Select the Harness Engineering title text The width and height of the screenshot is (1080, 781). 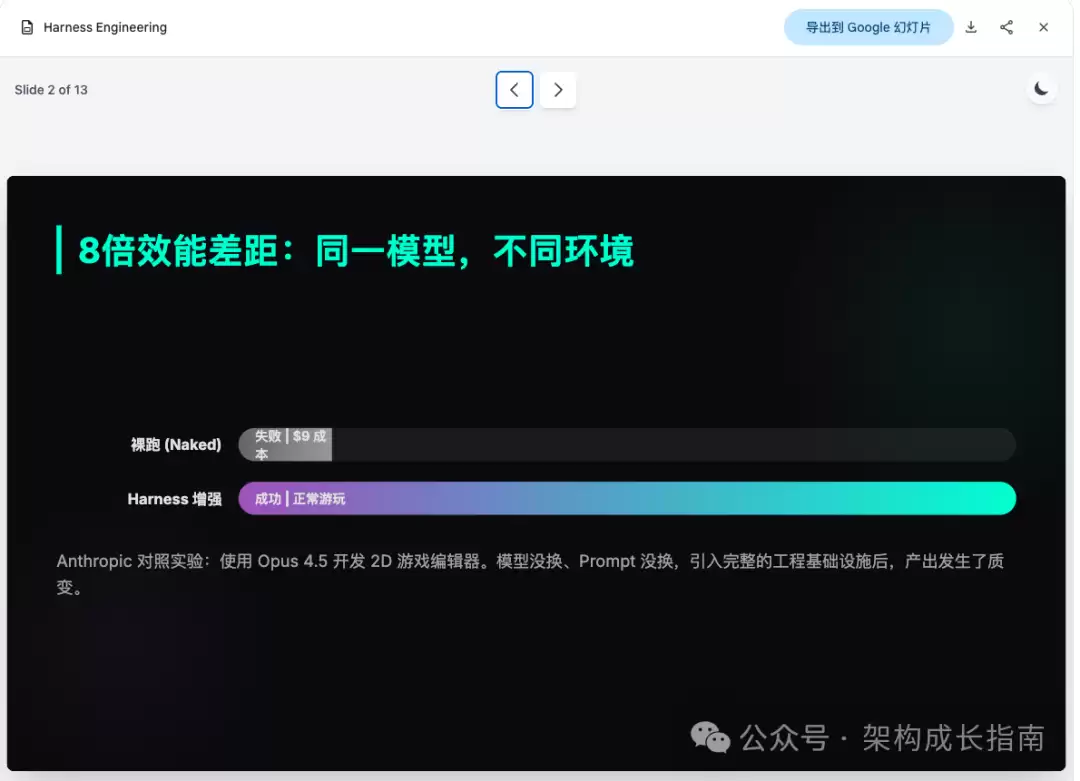[x=105, y=28]
